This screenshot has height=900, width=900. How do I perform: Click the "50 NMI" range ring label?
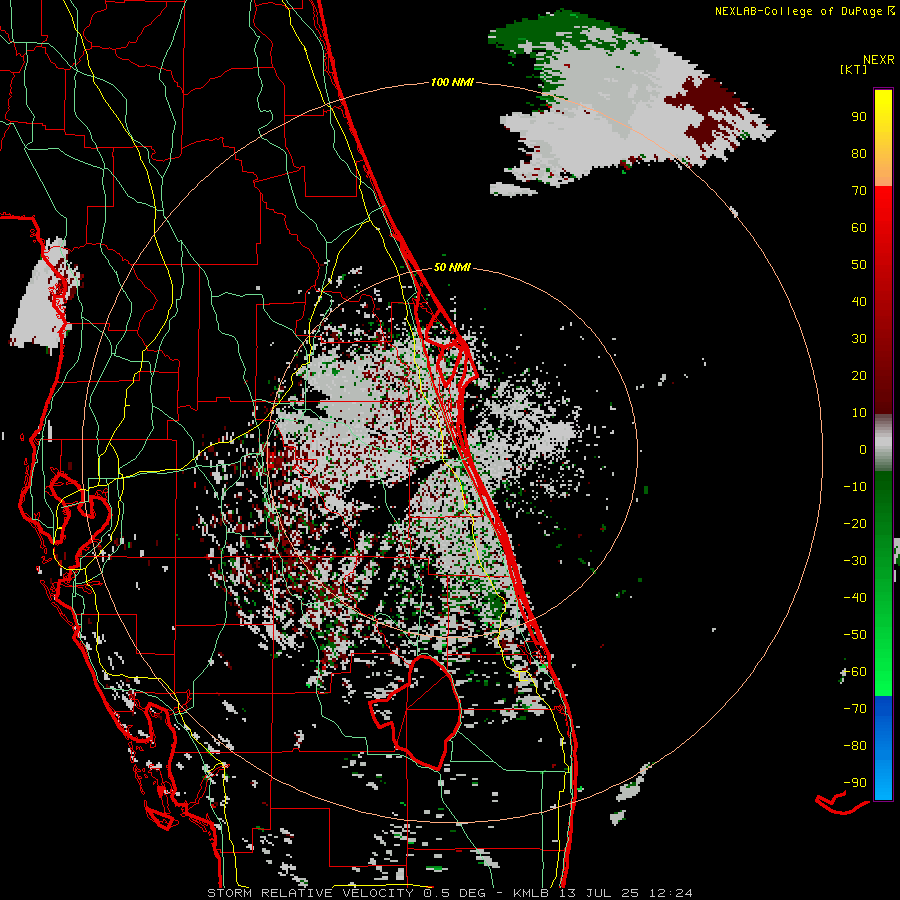tap(452, 267)
